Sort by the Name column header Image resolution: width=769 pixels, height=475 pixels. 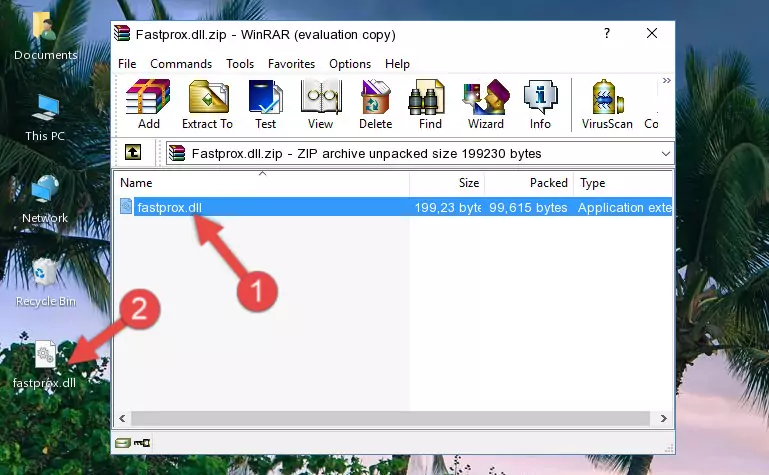point(262,182)
